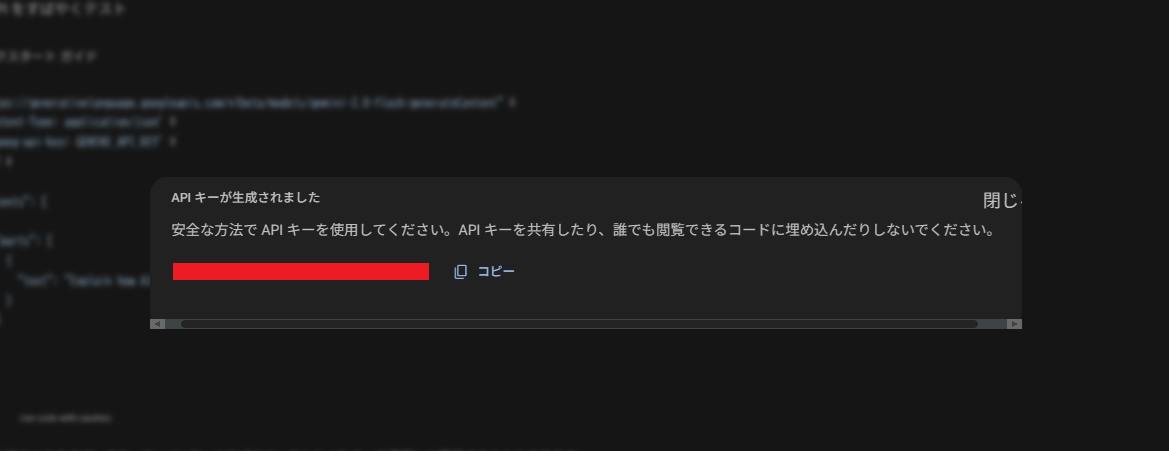1169x451 pixels.
Task: Click the blurred generateContent URL line behind dialog
Action: [257, 103]
